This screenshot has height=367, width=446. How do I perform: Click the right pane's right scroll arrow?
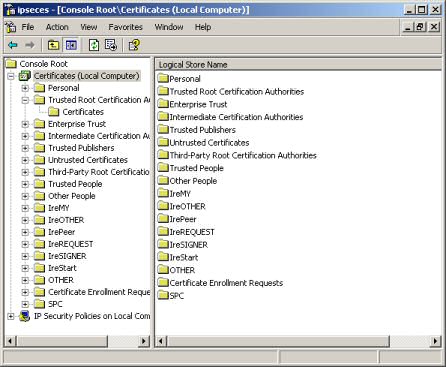coord(435,341)
